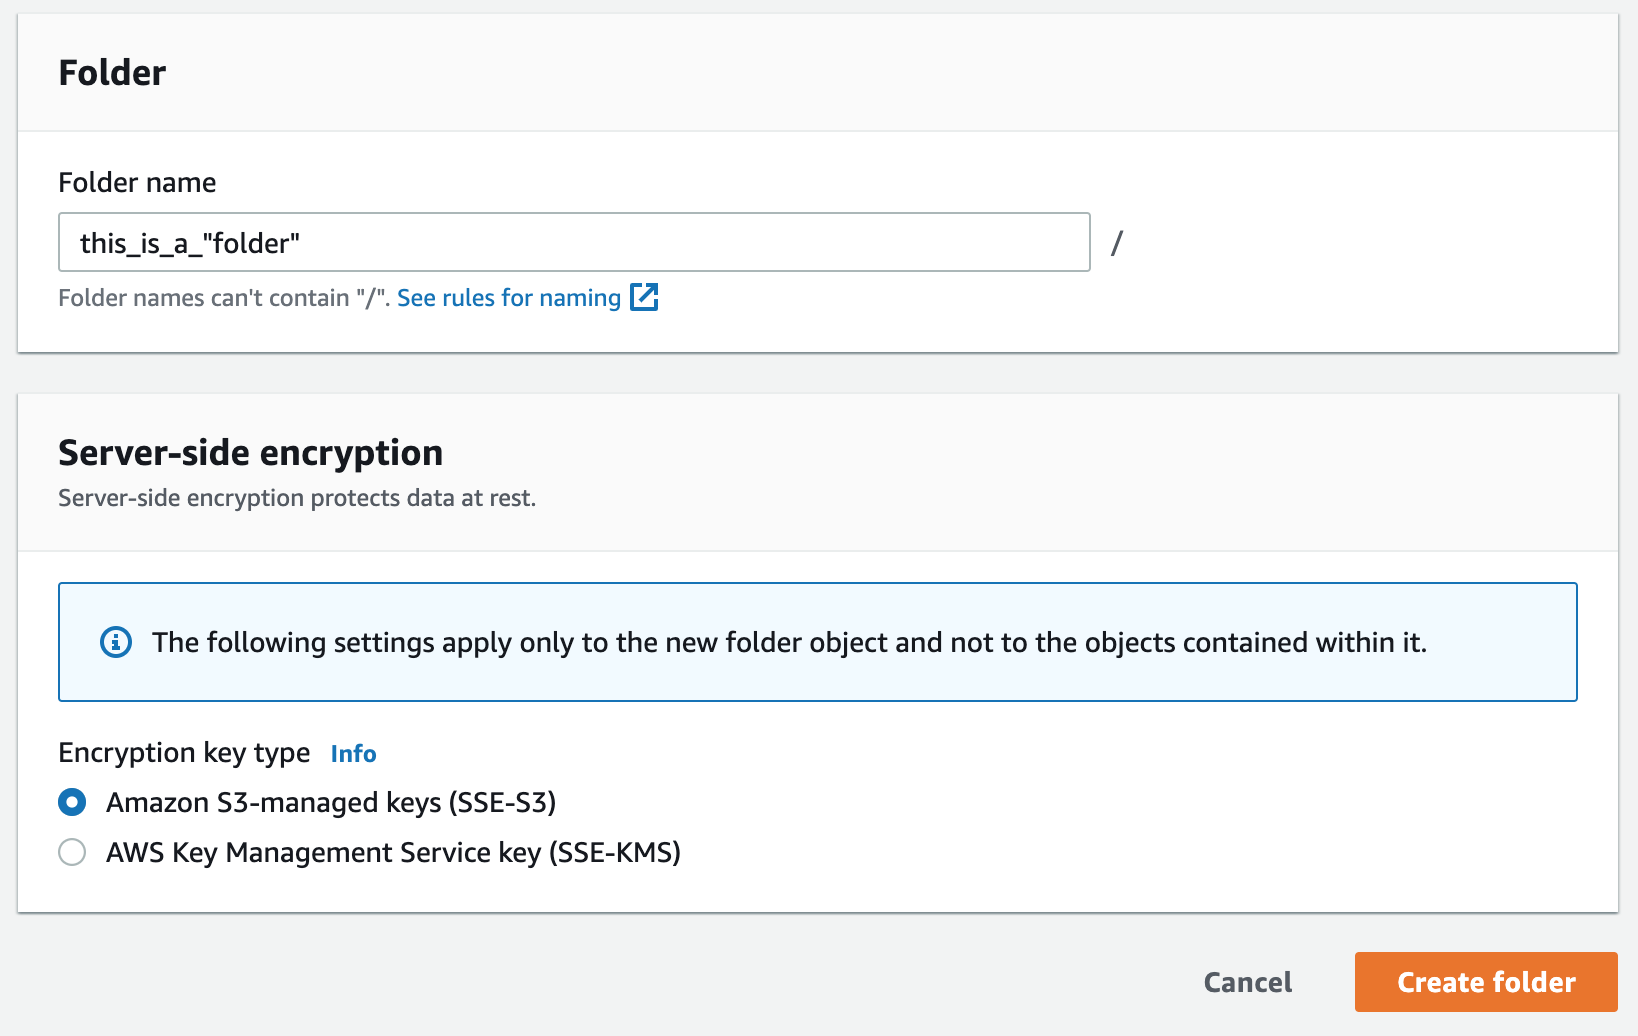Screen dimensions: 1638x1036
Task: Select Amazon S3-managed keys (SSE-S3) radio button
Action: 72,802
